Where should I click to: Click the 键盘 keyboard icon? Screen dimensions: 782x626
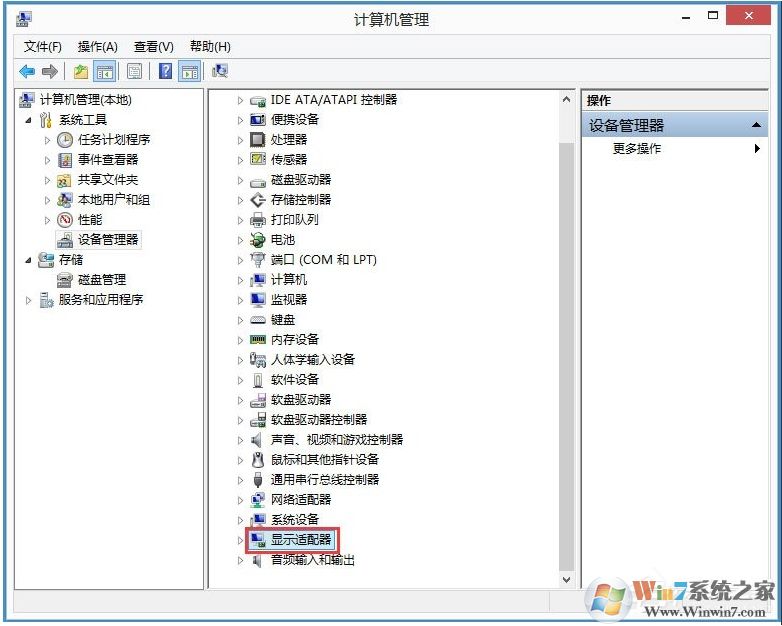[x=257, y=320]
